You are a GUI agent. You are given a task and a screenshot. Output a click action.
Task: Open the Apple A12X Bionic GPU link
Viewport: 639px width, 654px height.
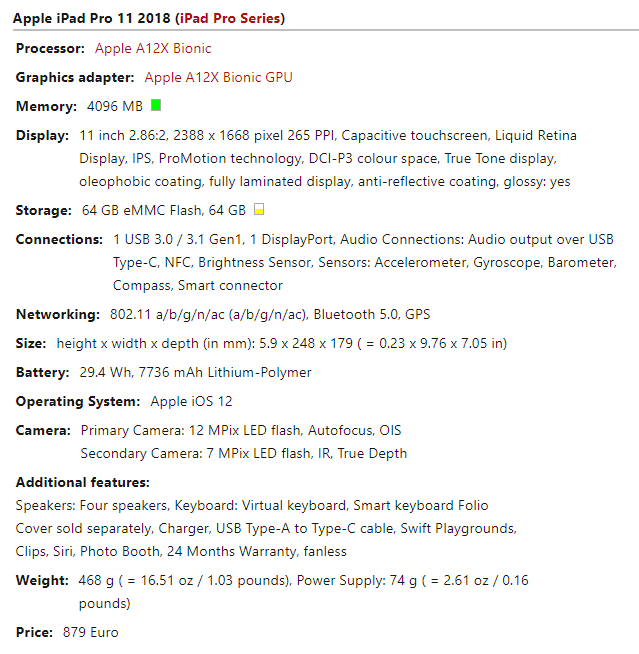click(218, 77)
